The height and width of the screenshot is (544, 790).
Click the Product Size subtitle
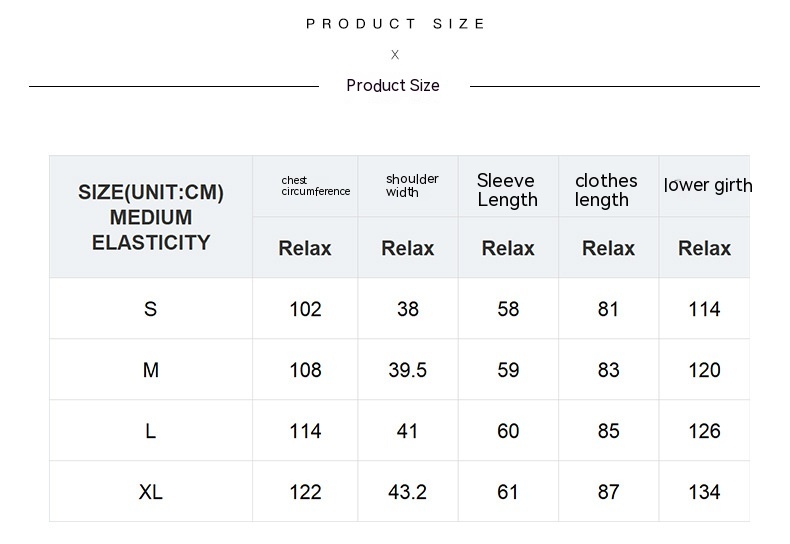pos(393,86)
